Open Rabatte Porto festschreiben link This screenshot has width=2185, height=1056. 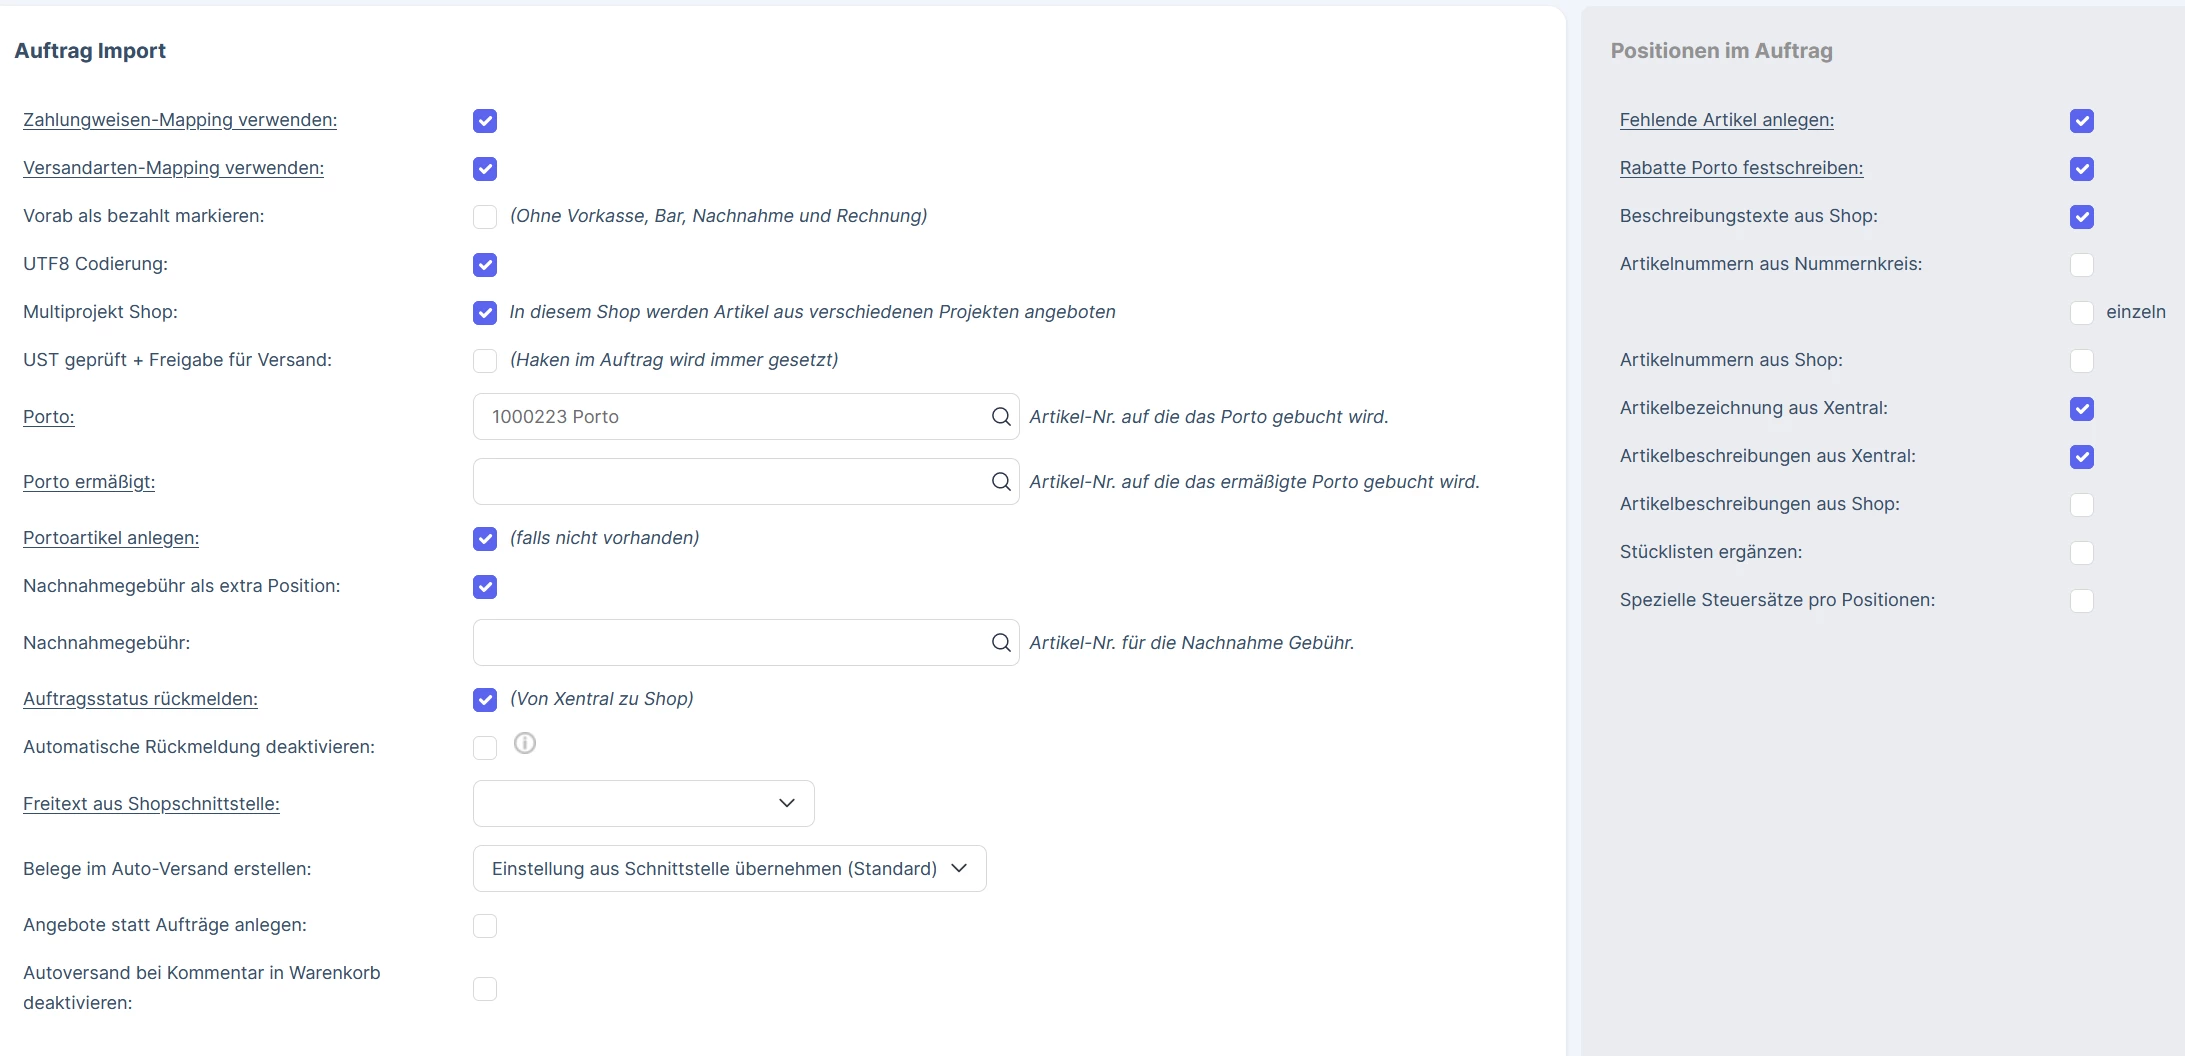(x=1742, y=168)
